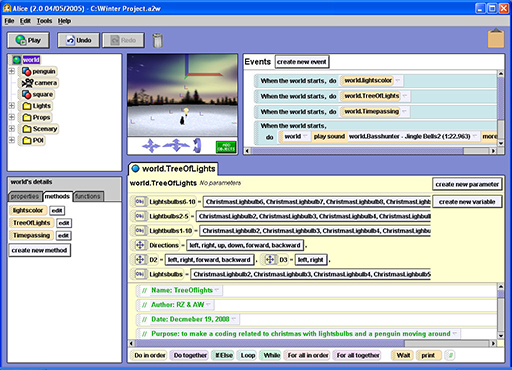Click camera forward/turn arrows control
The image size is (512, 370).
pyautogui.click(x=176, y=145)
